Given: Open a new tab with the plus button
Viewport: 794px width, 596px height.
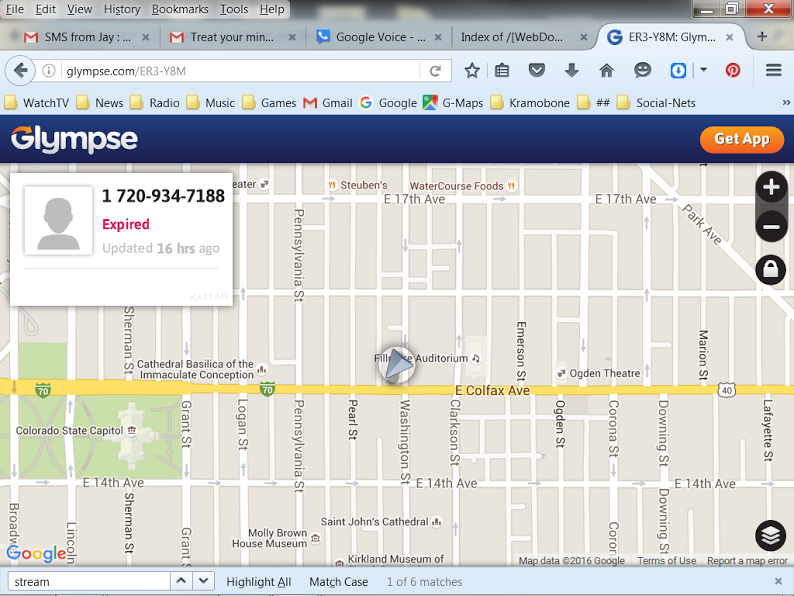Looking at the screenshot, I should (762, 36).
